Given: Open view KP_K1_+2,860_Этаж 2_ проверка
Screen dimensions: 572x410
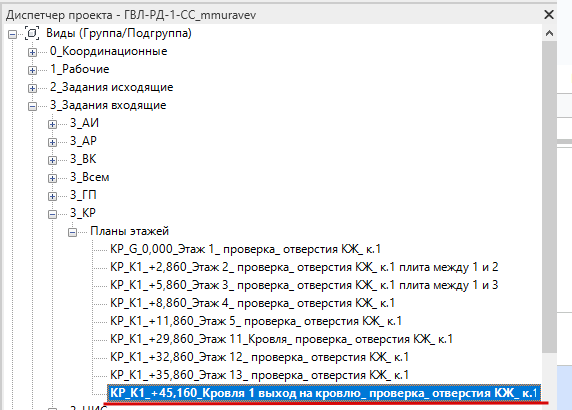Looking at the screenshot, I should (x=304, y=267).
